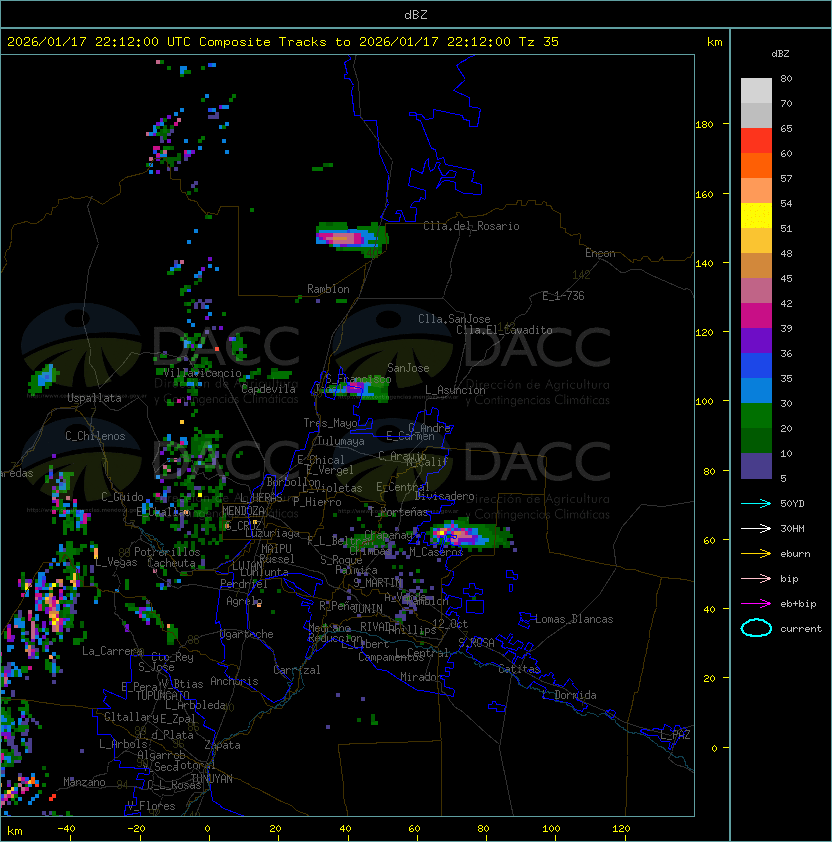Pick the bright yellow swatch in dBZ legend
832x842 pixels.
[756, 215]
